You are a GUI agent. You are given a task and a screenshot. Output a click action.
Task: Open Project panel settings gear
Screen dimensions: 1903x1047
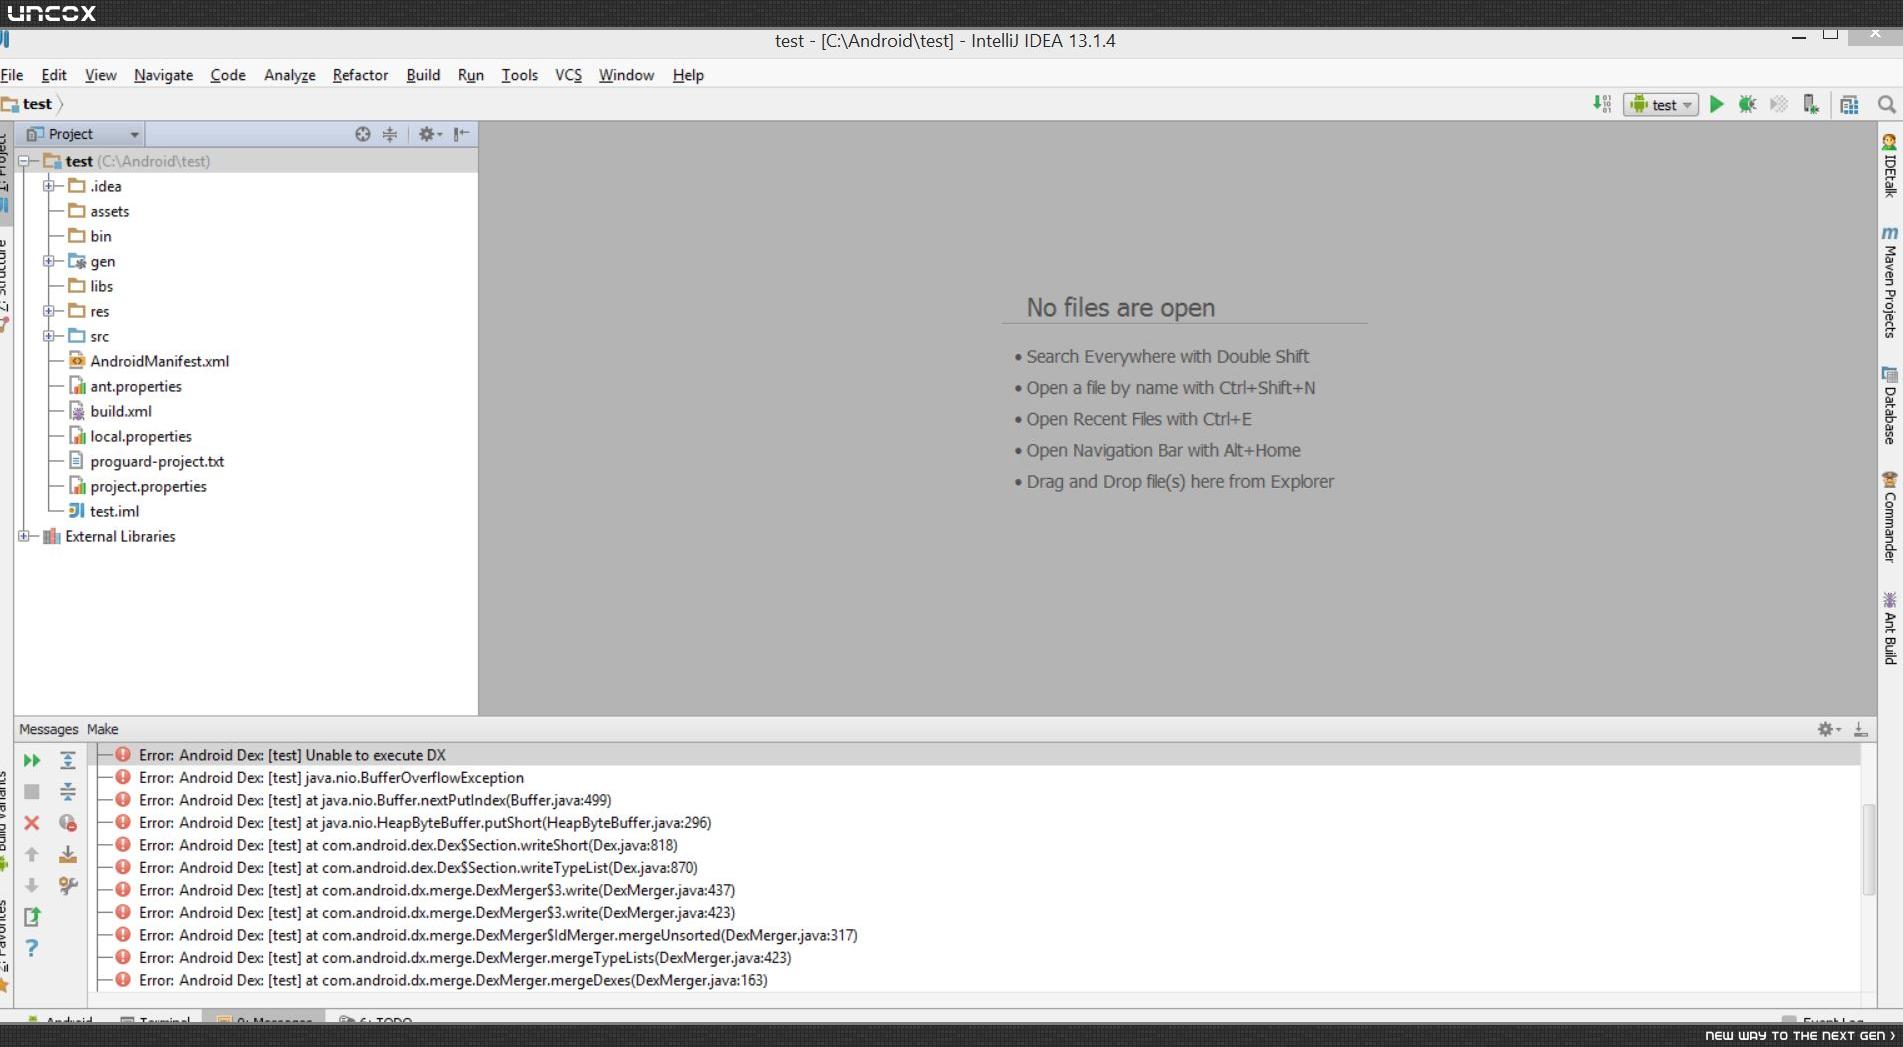429,134
